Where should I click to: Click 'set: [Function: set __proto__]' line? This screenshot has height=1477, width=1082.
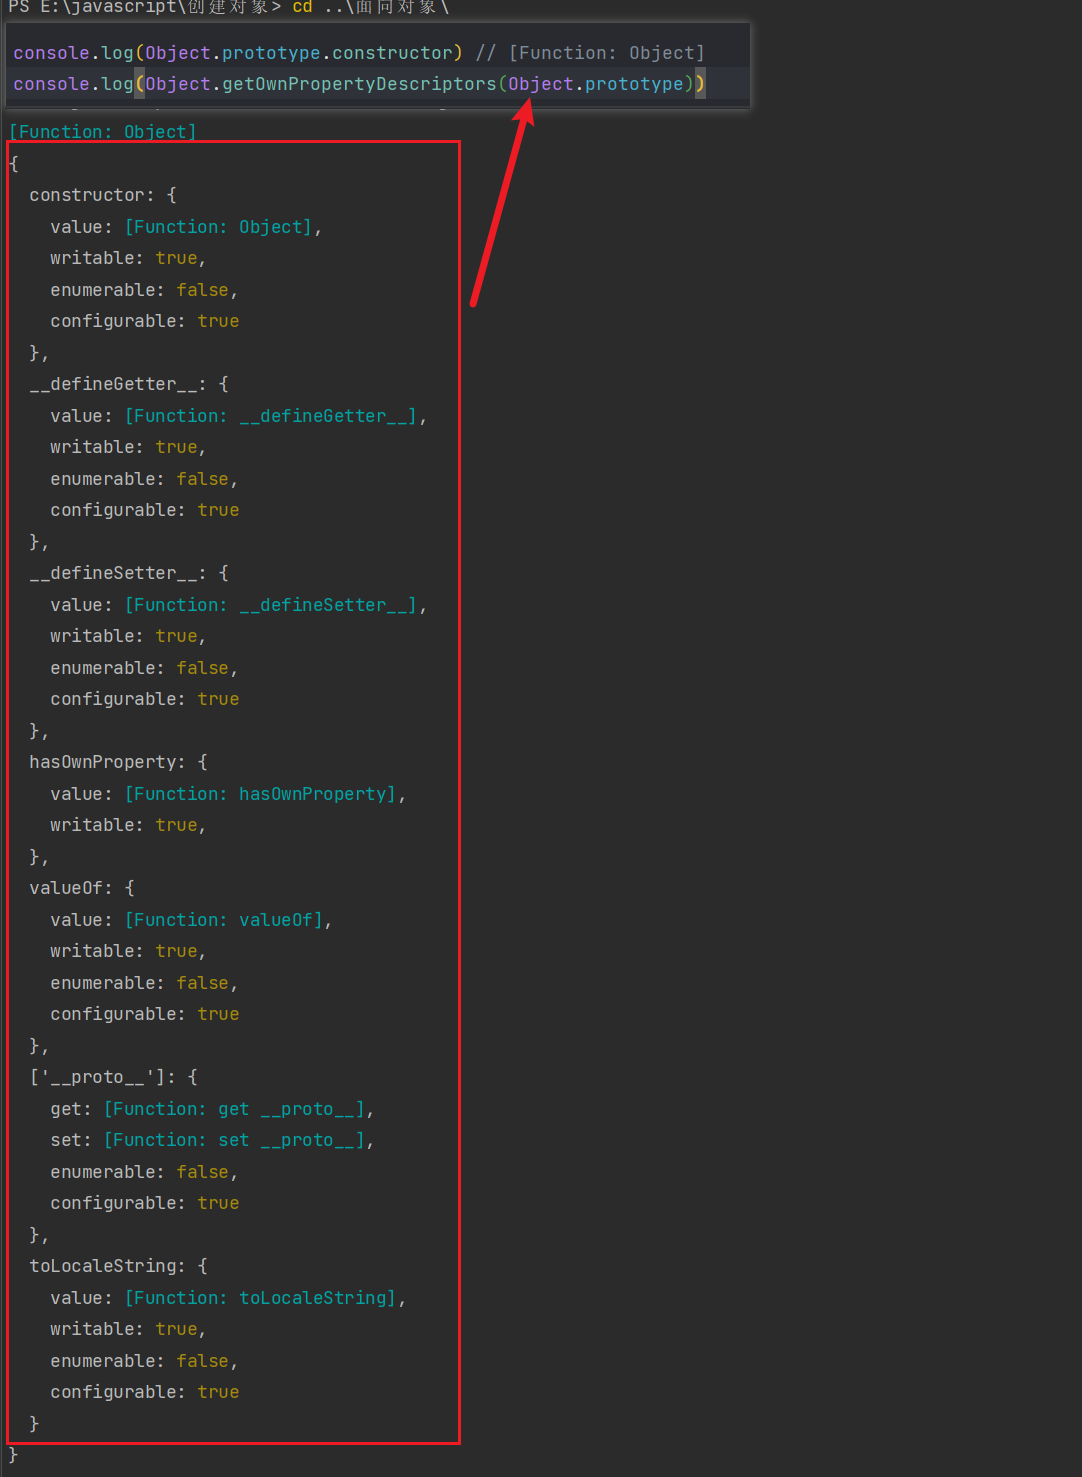[x=212, y=1140]
